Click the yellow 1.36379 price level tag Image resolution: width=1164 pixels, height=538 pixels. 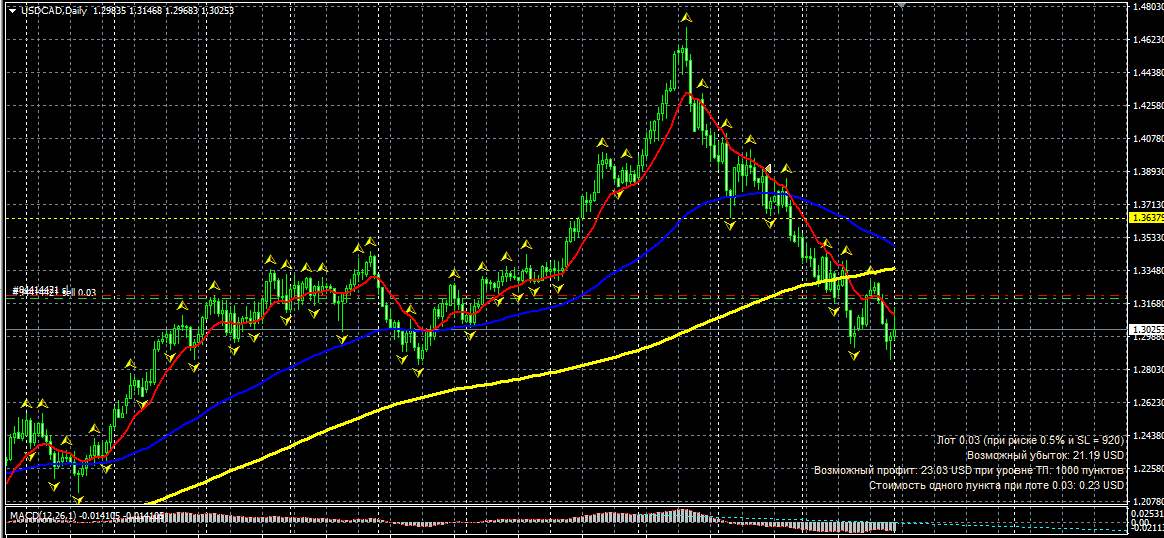click(1145, 218)
